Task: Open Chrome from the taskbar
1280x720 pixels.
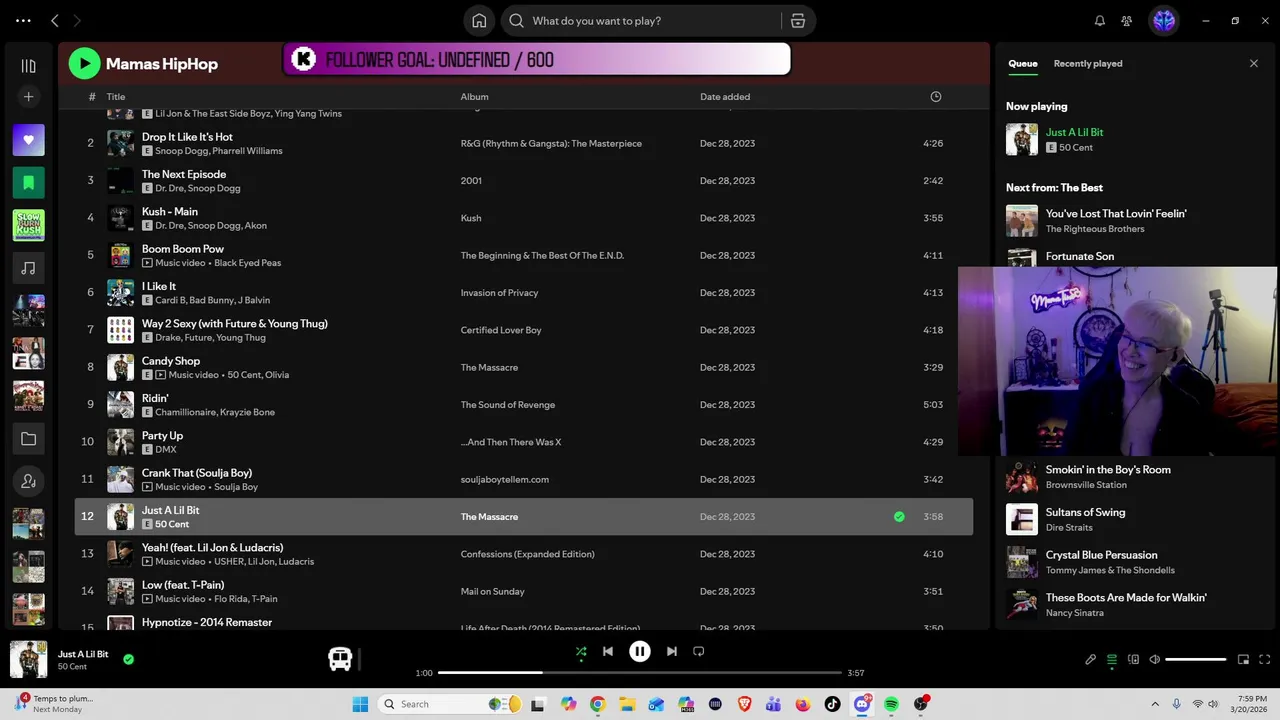Action: [597, 704]
